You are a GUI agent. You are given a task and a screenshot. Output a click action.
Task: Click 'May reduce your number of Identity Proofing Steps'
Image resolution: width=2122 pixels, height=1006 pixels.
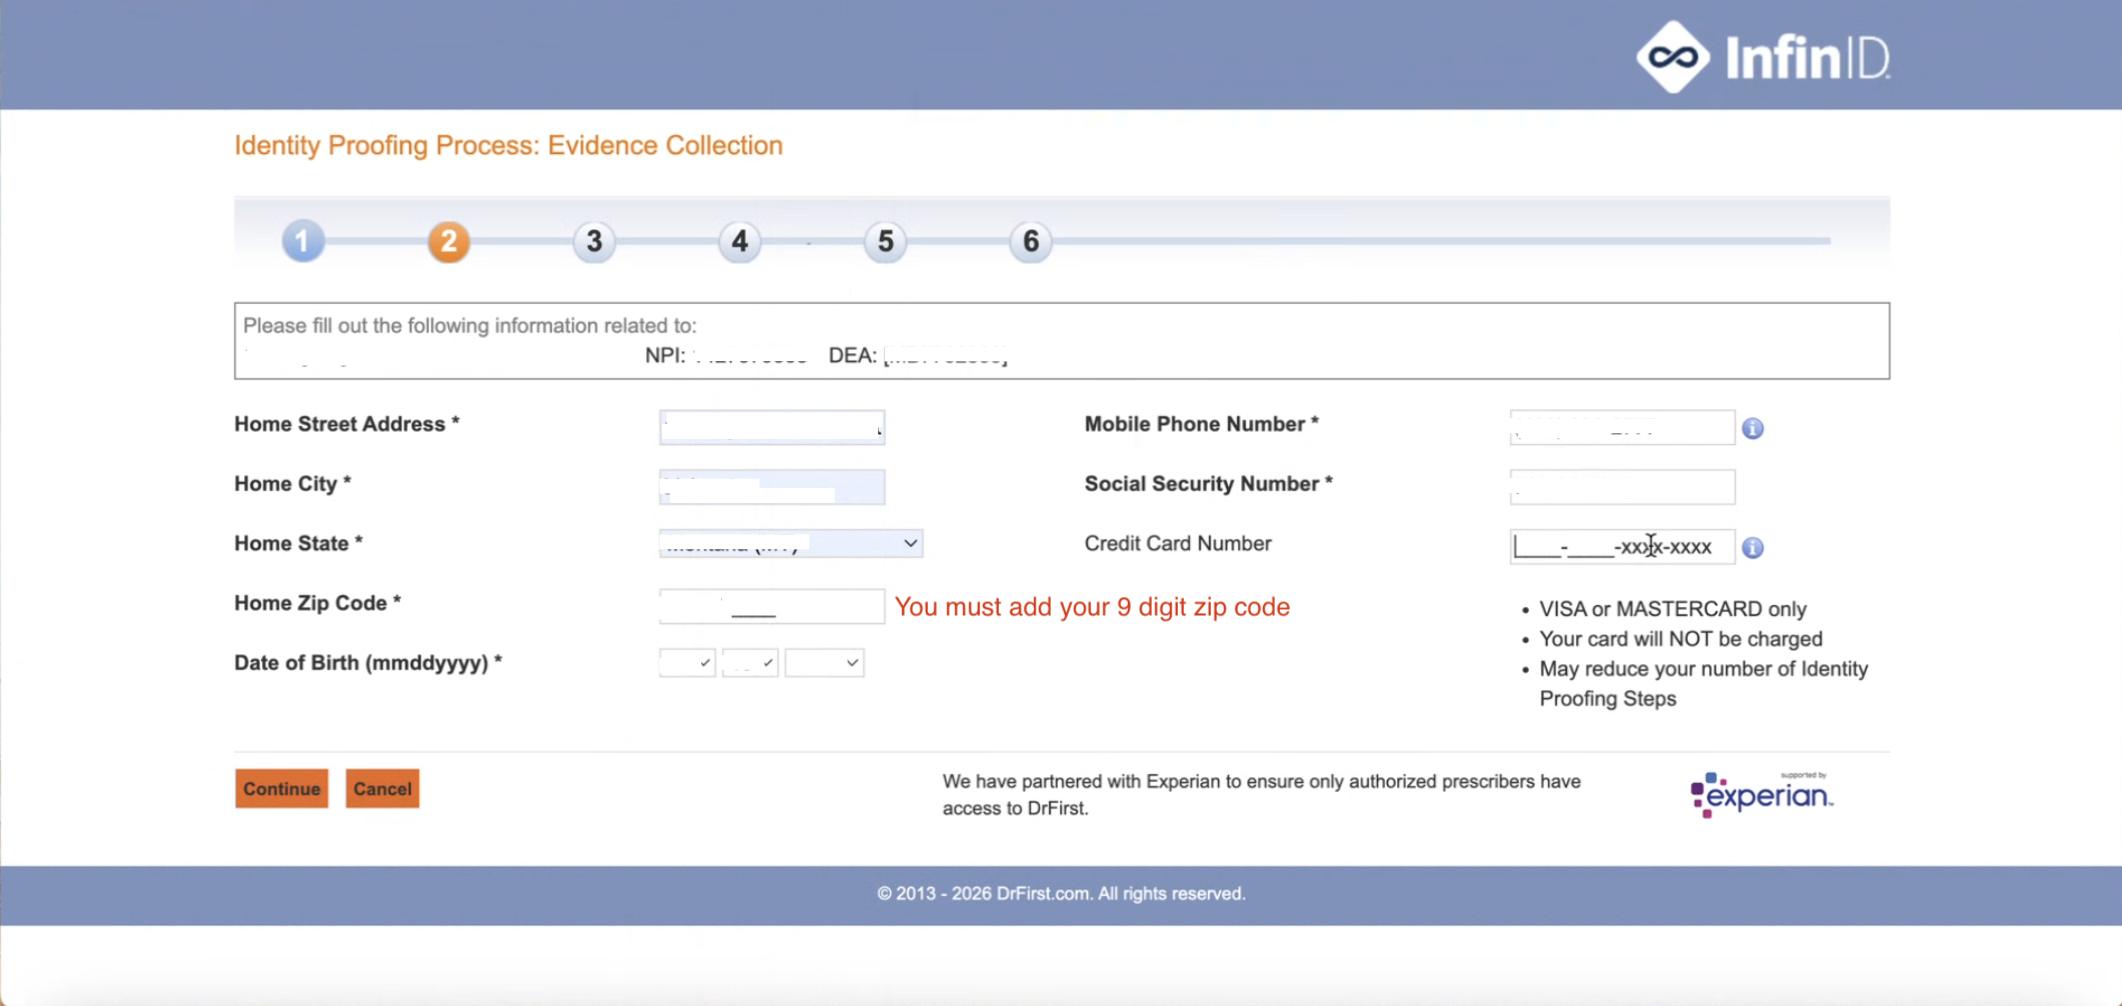(1703, 684)
